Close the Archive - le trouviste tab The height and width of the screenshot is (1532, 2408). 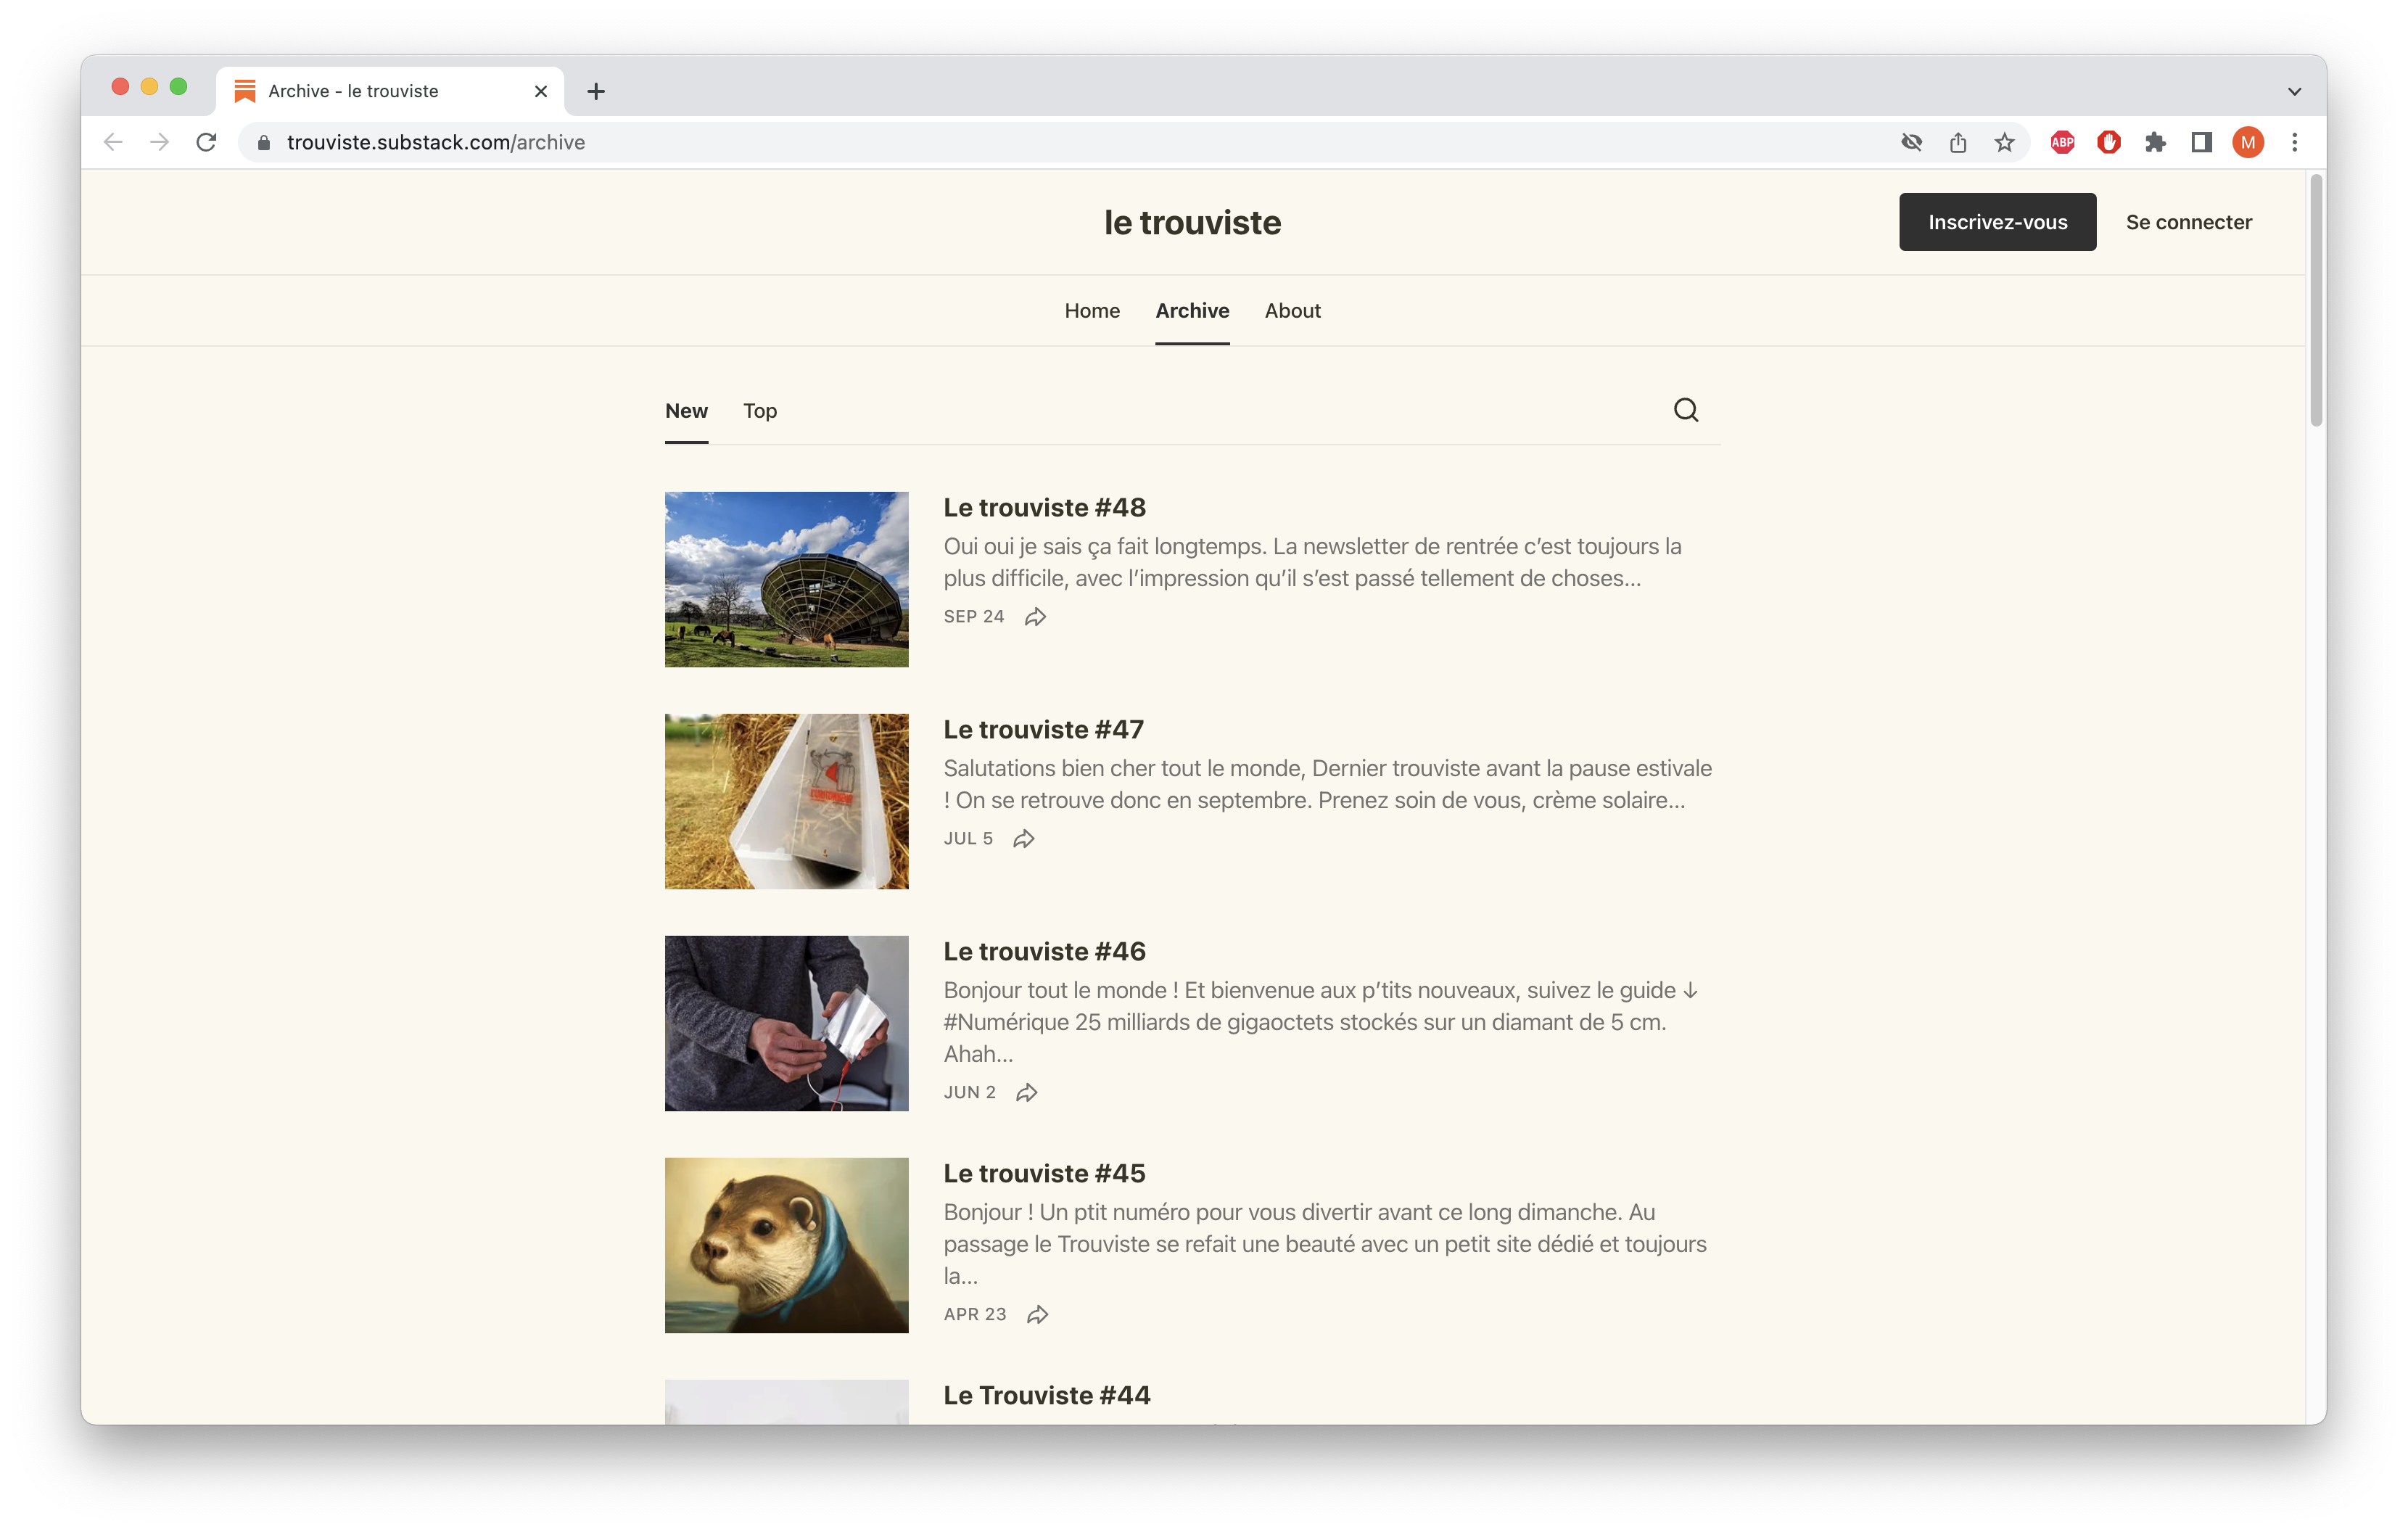[541, 91]
